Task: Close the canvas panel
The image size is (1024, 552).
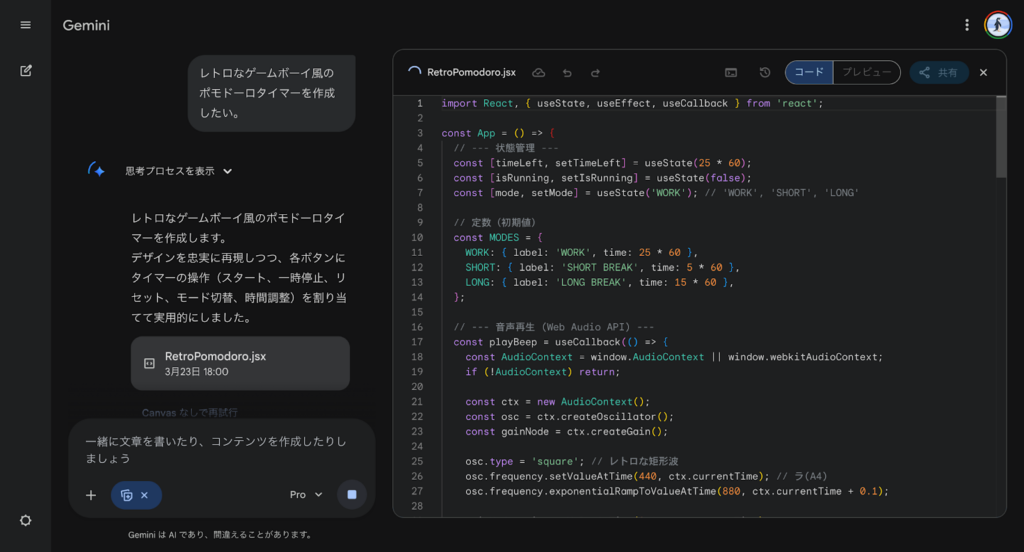Action: click(984, 73)
